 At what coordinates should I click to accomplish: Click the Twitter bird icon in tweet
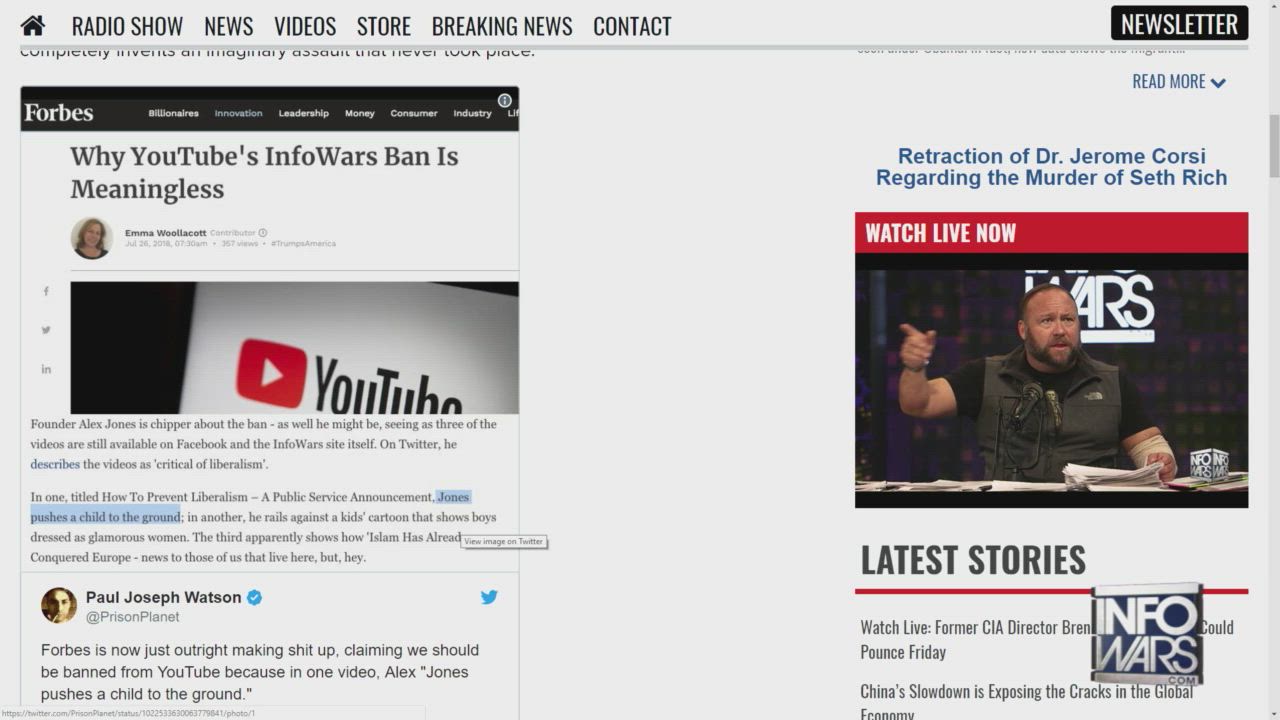click(x=489, y=597)
